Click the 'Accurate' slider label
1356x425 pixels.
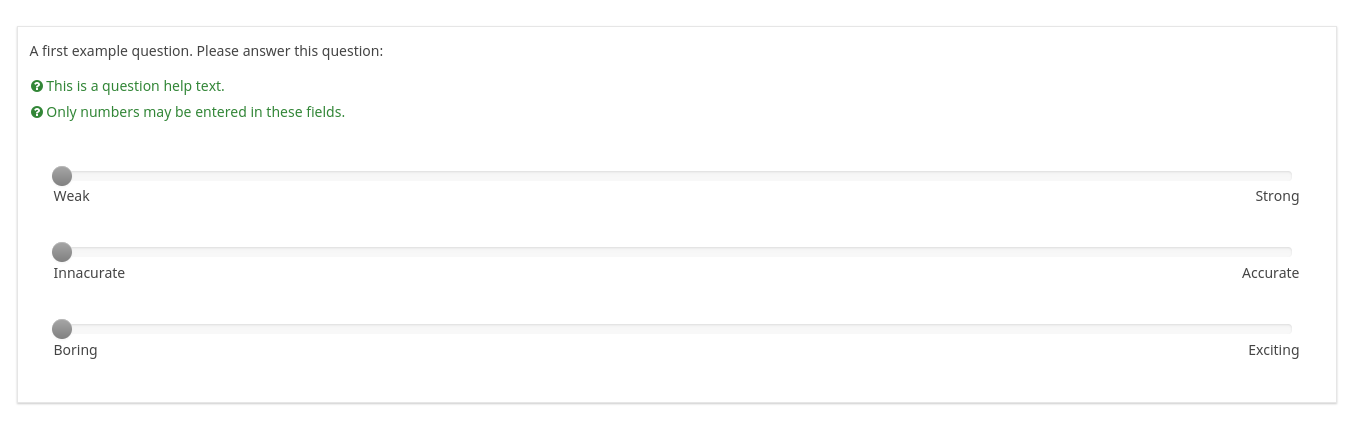pyautogui.click(x=1270, y=274)
